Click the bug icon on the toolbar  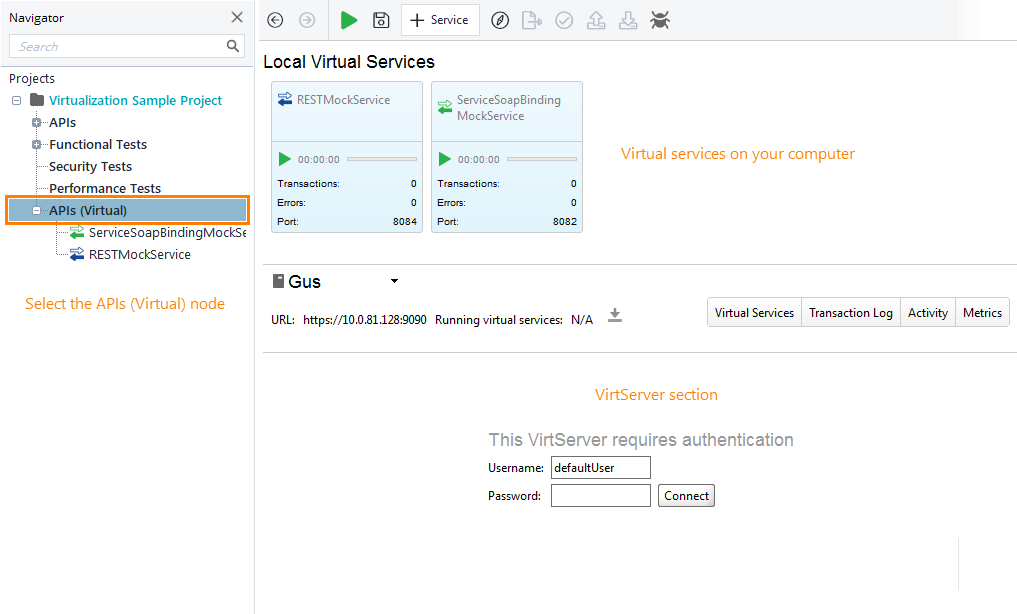pyautogui.click(x=660, y=20)
